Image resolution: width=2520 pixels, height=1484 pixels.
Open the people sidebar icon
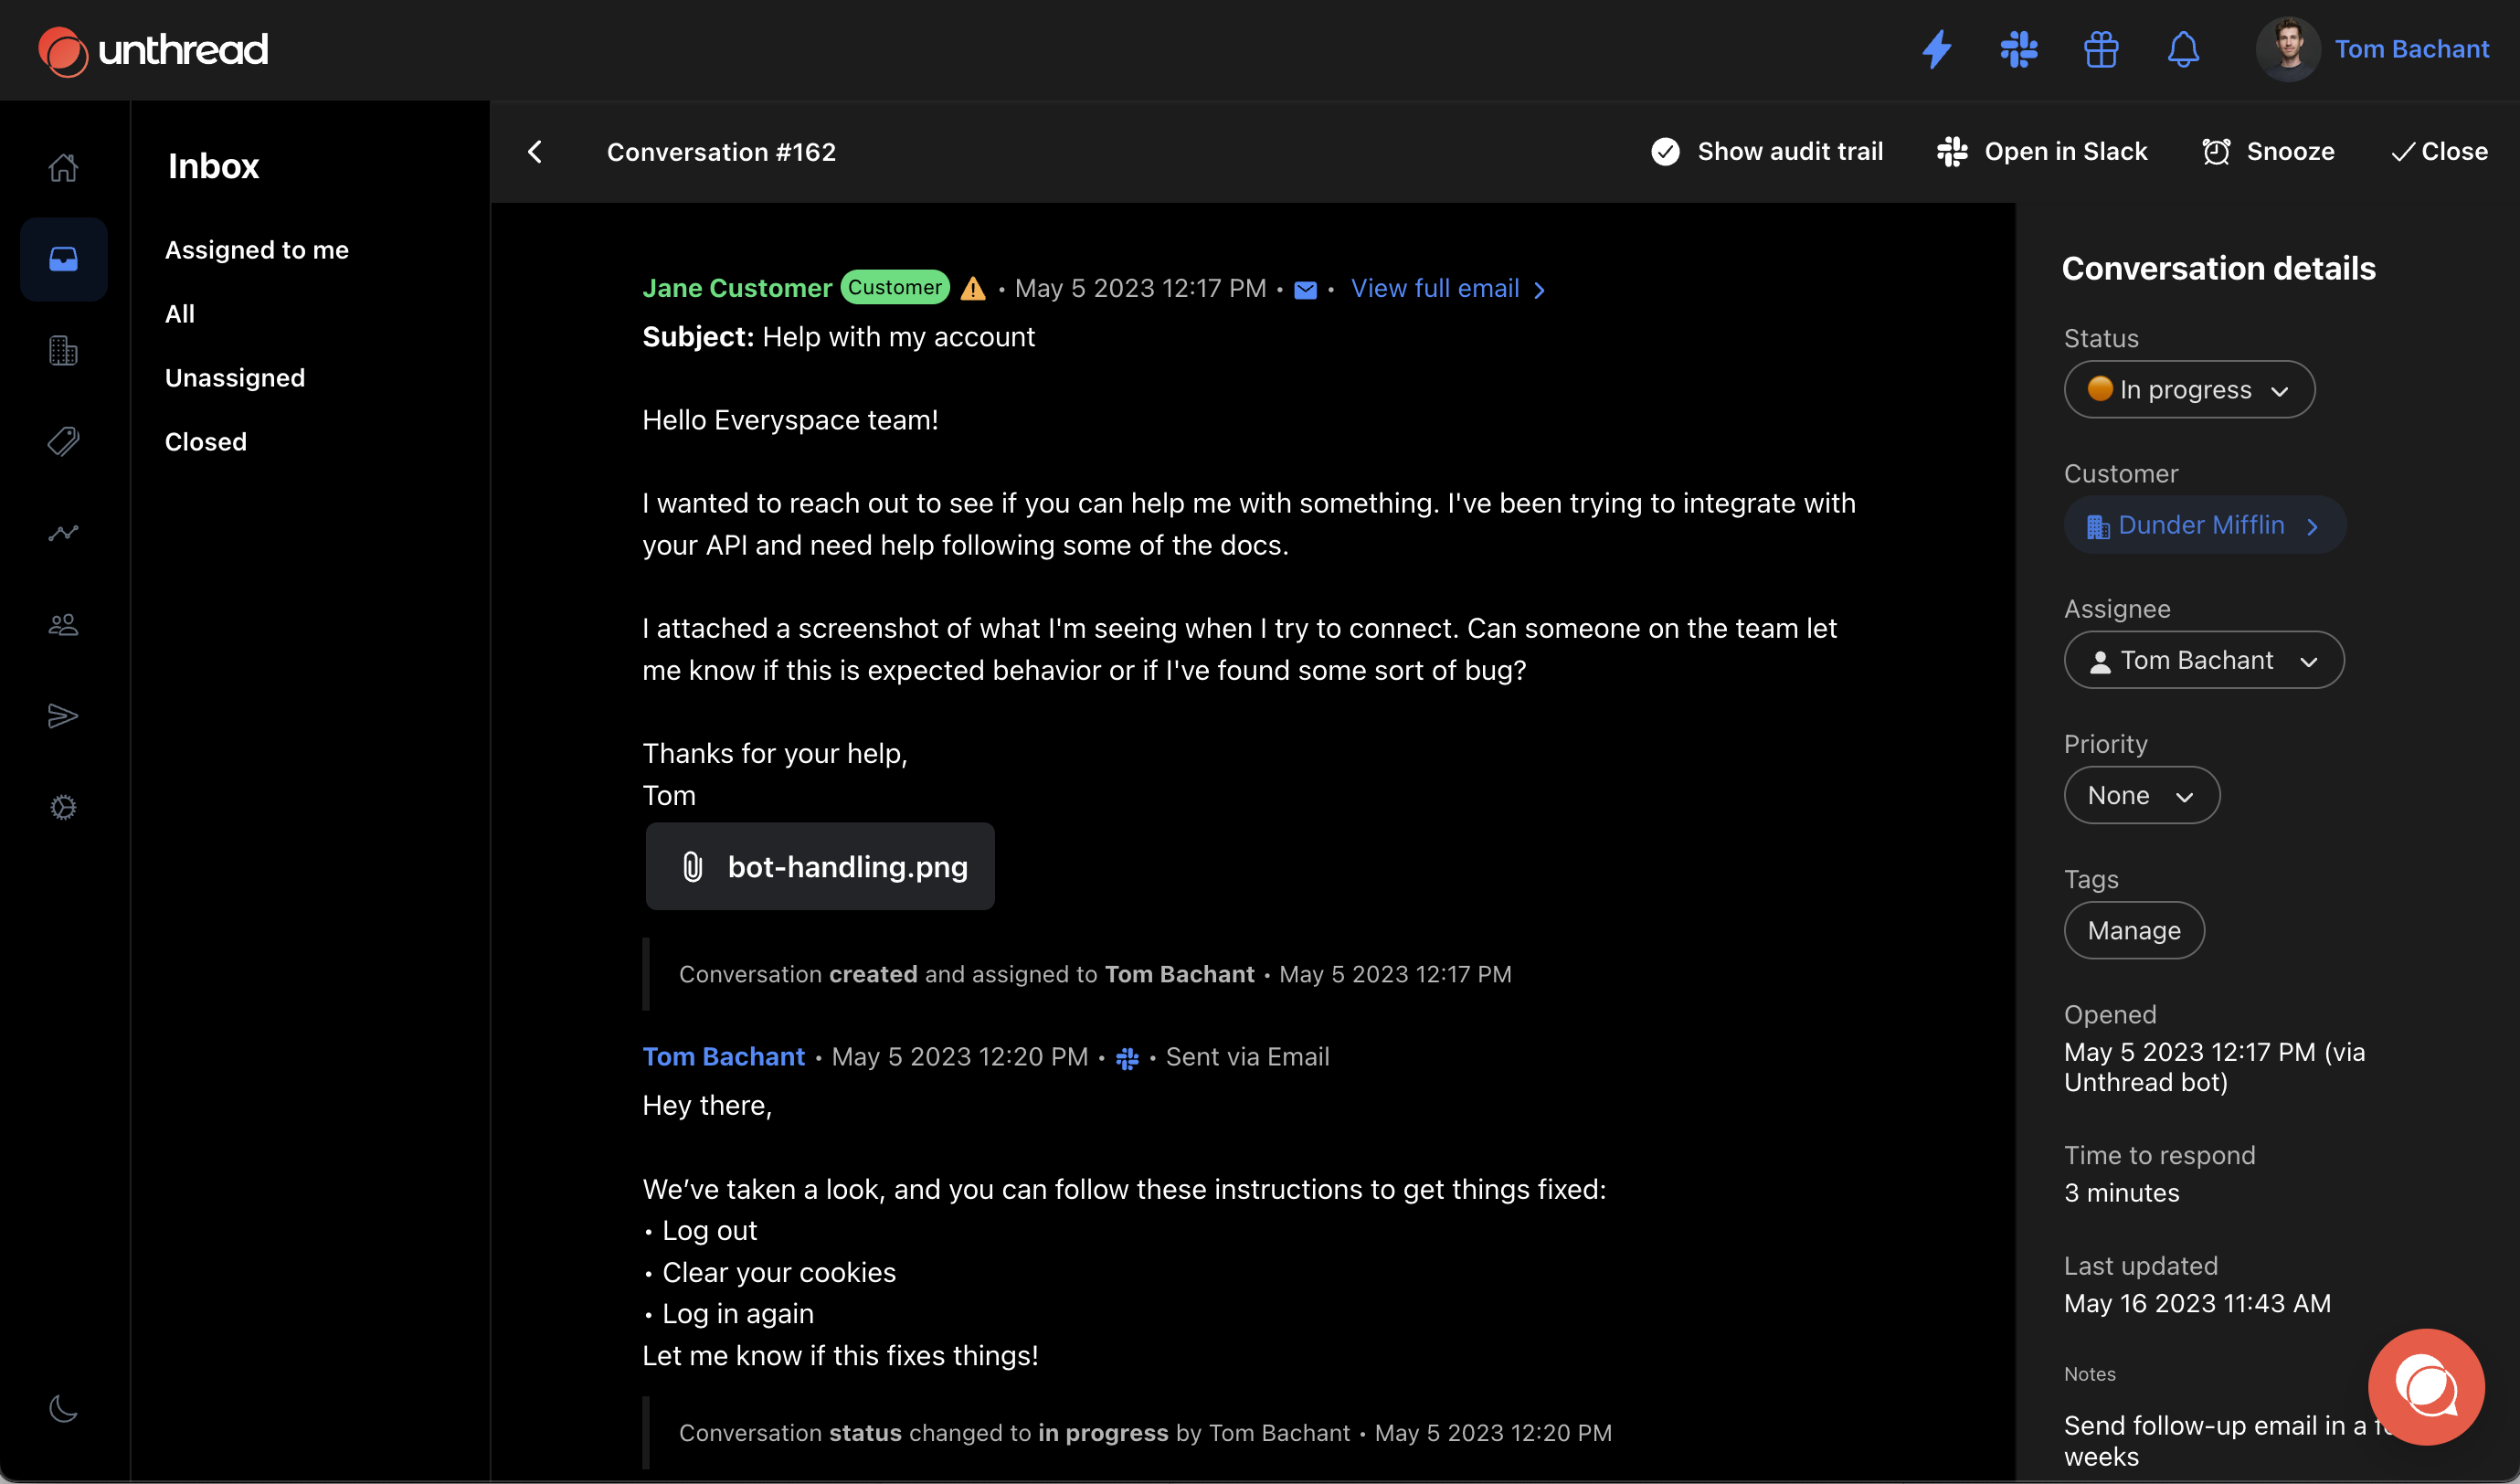point(63,625)
